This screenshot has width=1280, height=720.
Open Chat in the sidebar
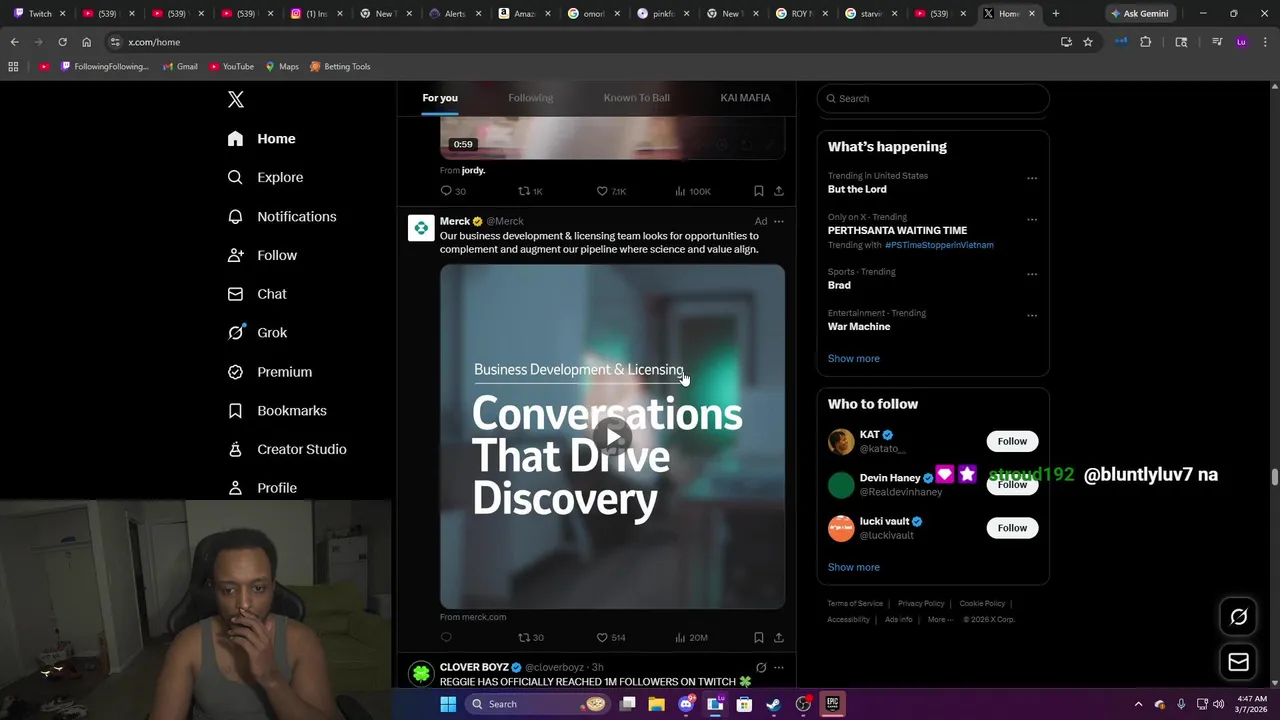[x=257, y=294]
